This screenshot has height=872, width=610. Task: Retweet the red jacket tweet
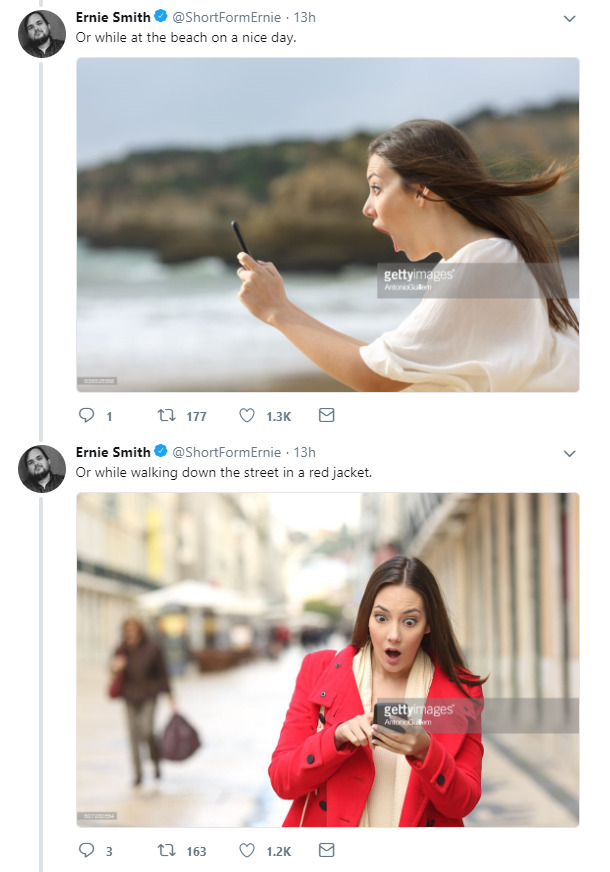(168, 851)
